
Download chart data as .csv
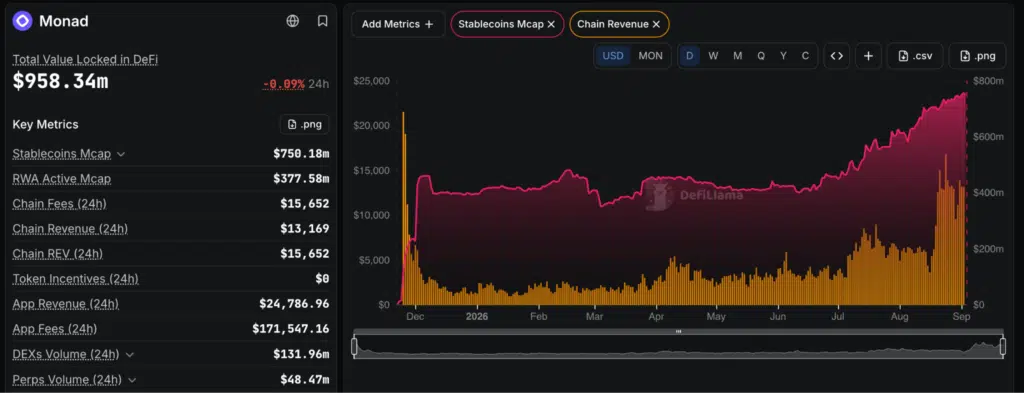pos(915,55)
